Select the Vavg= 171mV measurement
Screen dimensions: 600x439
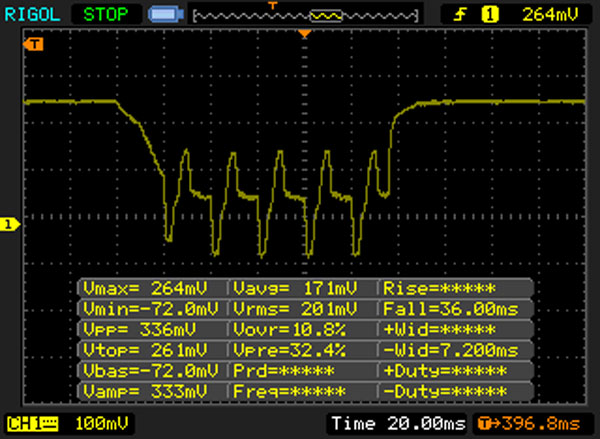pos(303,288)
